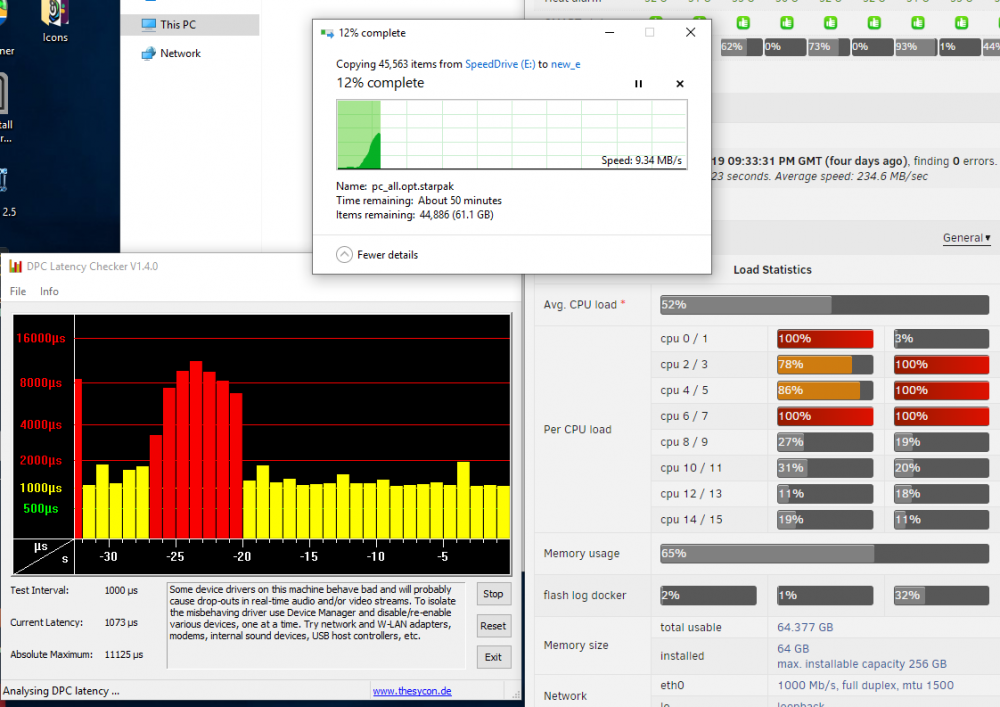The height and width of the screenshot is (707, 1000).
Task: Click the DPC latency bar graph
Action: pyautogui.click(x=262, y=444)
